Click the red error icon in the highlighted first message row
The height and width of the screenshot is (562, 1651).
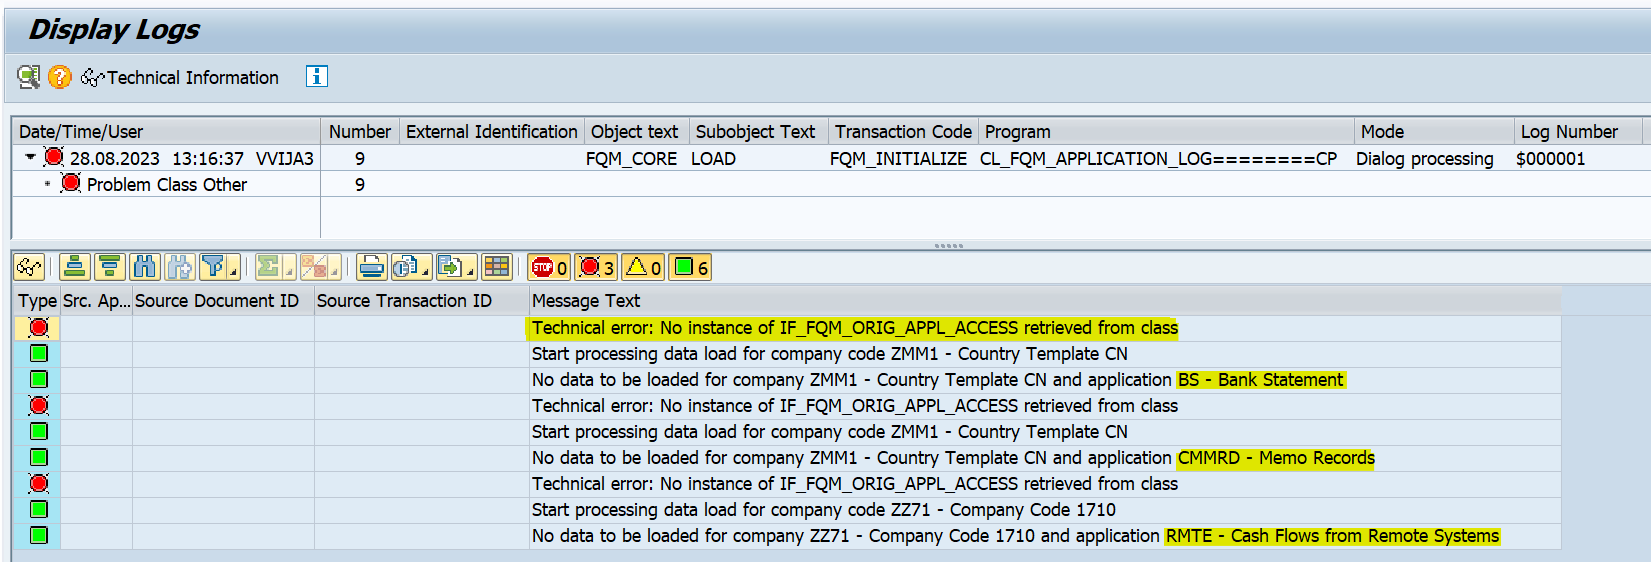tap(38, 327)
